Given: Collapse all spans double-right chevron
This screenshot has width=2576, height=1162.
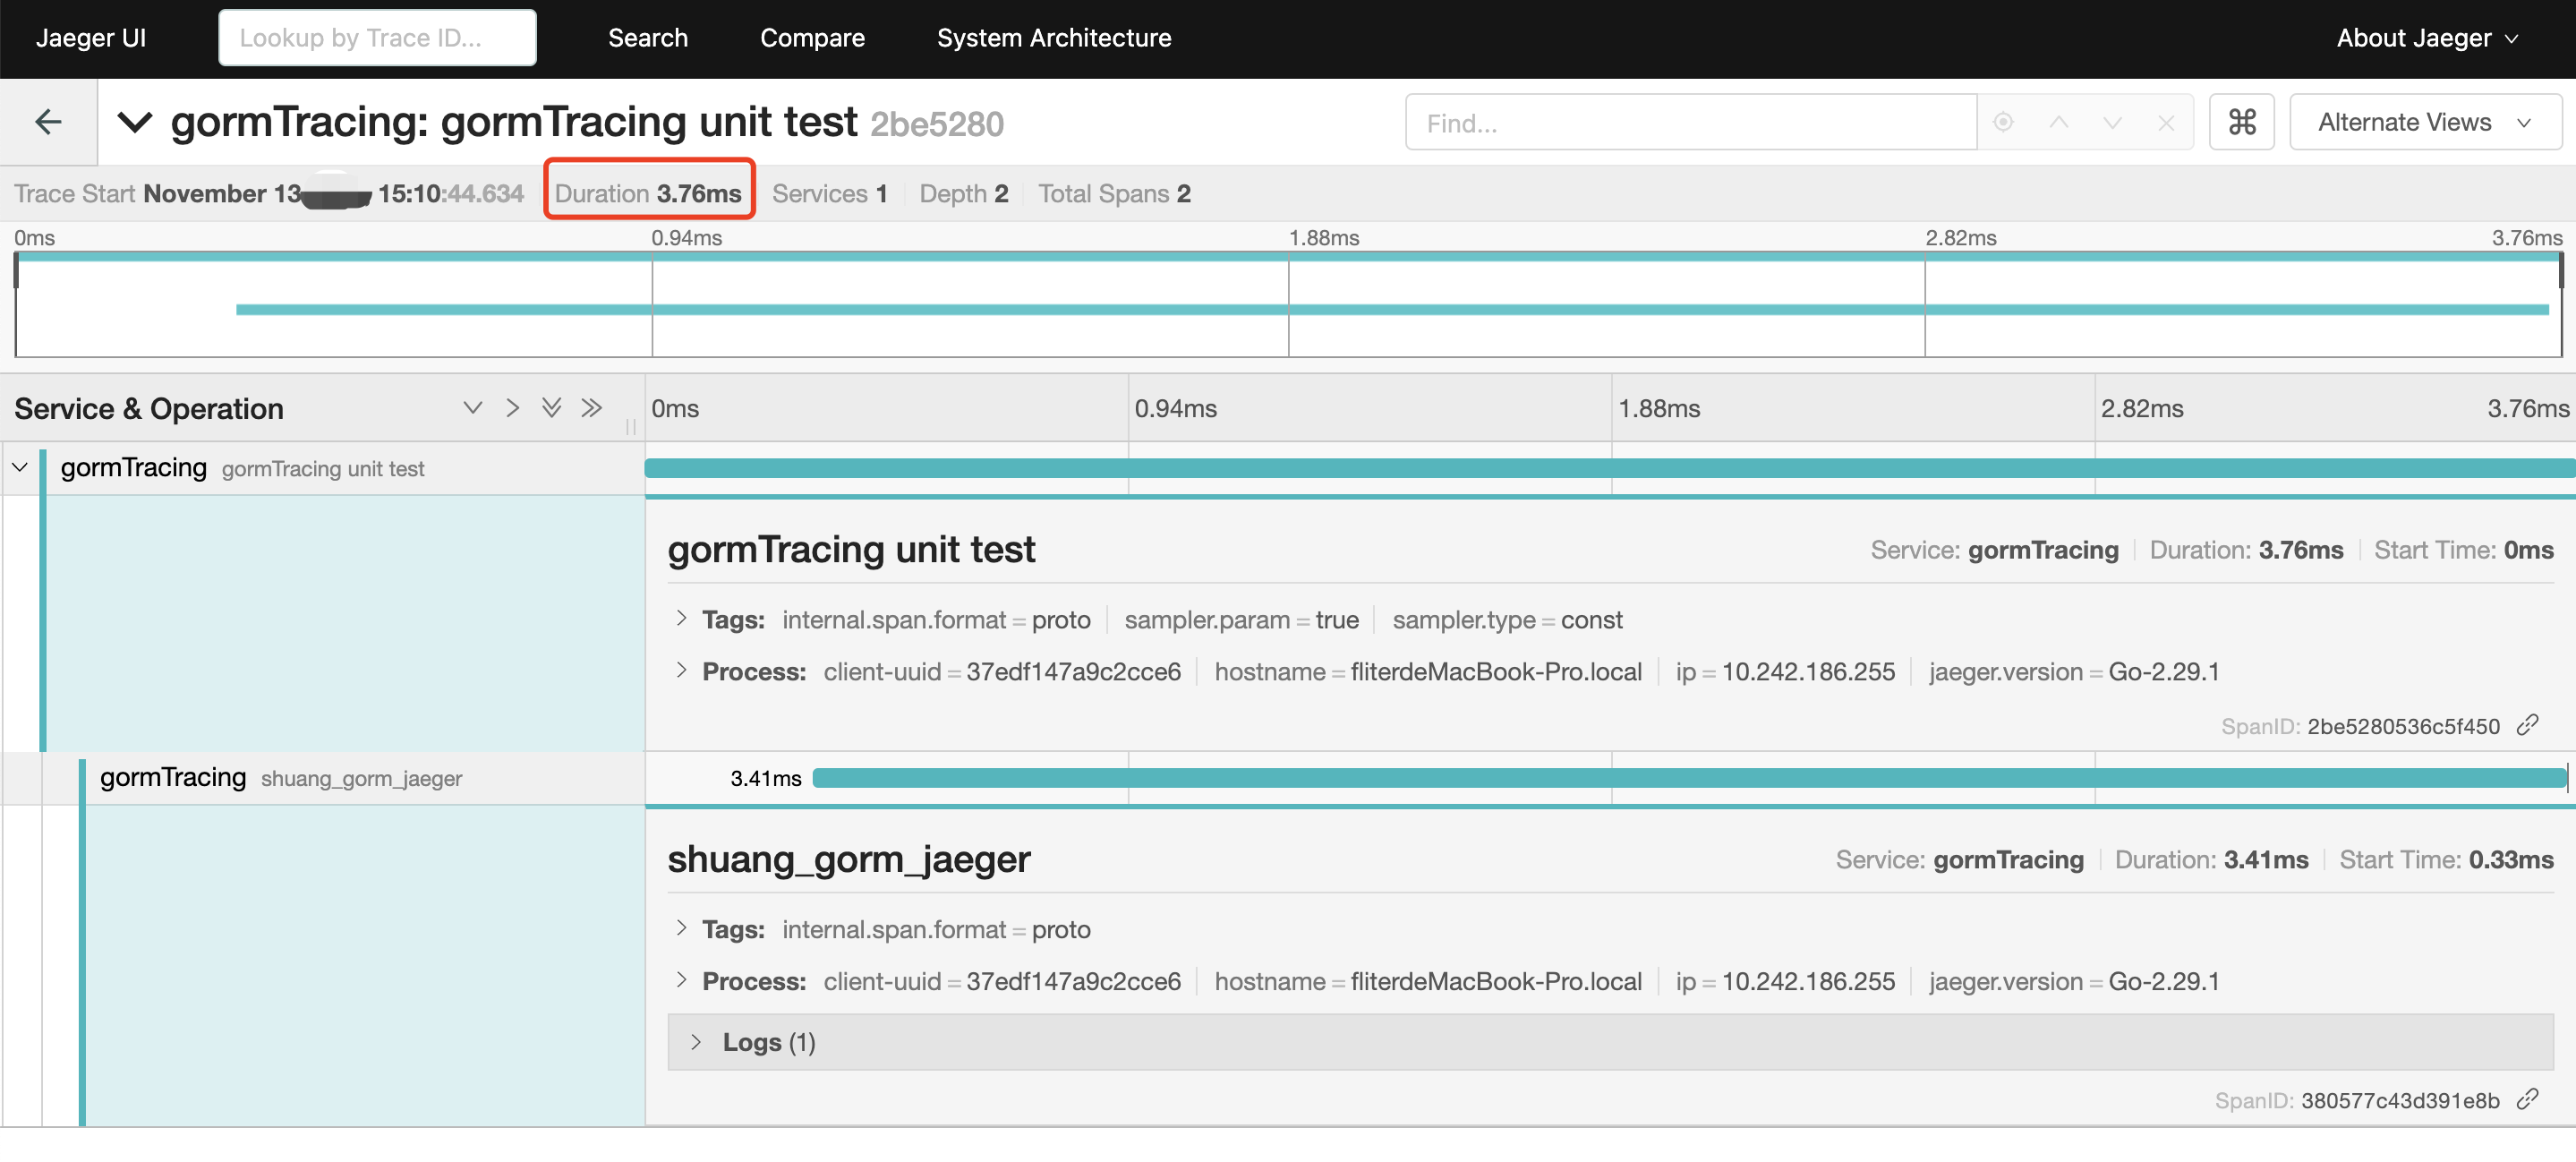Looking at the screenshot, I should pyautogui.click(x=592, y=407).
